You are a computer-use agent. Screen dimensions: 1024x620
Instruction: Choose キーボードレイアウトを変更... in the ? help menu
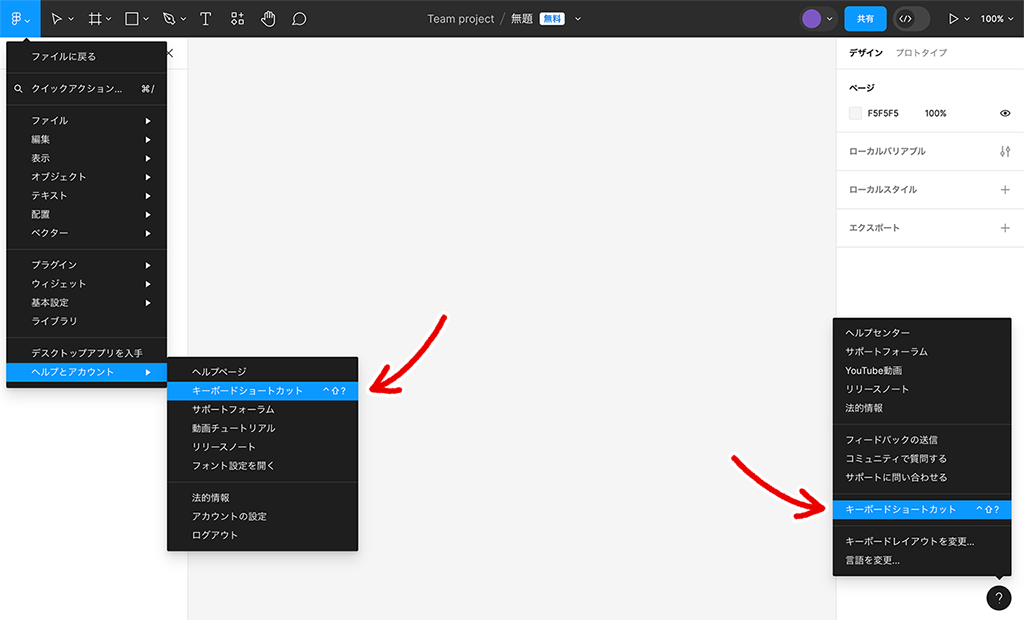[921, 542]
